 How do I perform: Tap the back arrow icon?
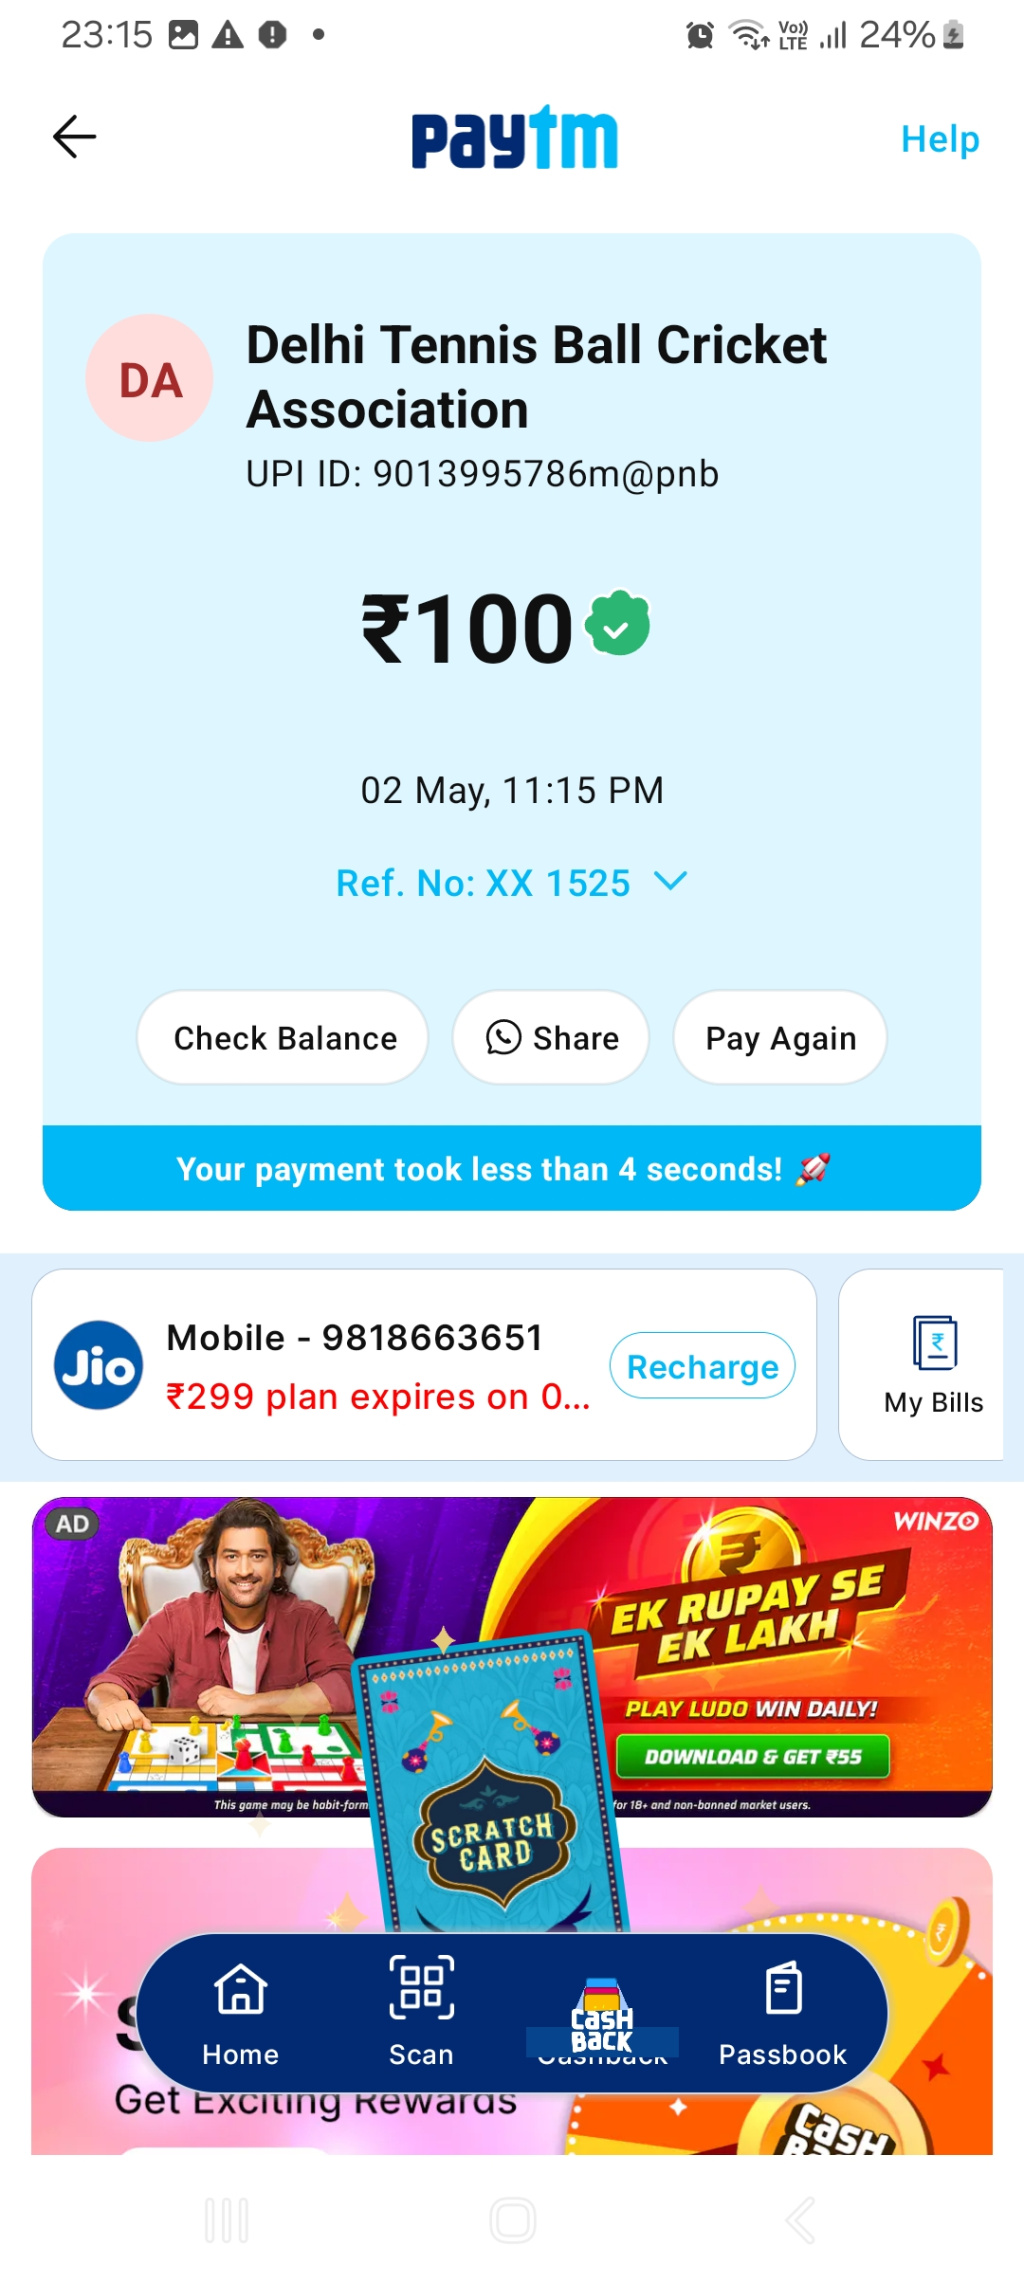pyautogui.click(x=74, y=137)
